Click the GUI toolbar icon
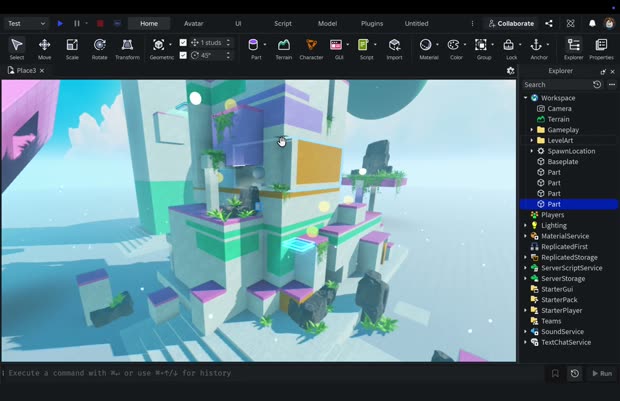The width and height of the screenshot is (620, 401). coord(336,45)
